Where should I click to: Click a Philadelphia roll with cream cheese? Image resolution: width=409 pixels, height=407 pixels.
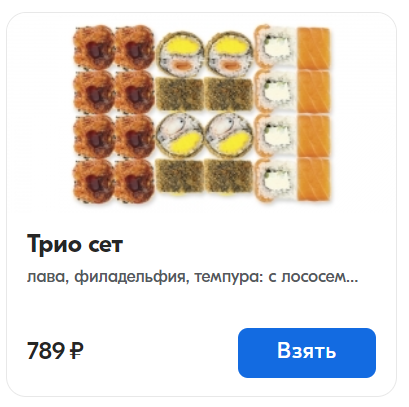click(x=275, y=47)
